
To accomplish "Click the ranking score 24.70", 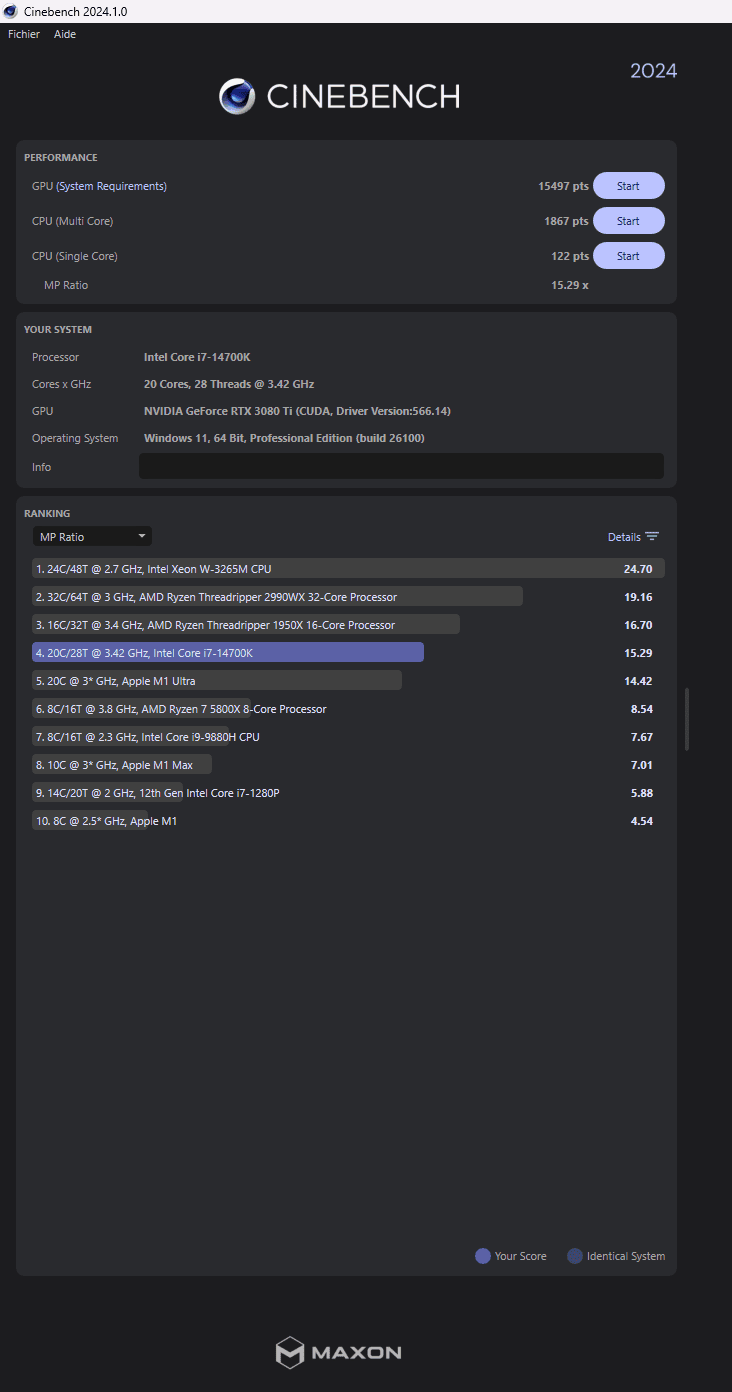I will point(638,569).
